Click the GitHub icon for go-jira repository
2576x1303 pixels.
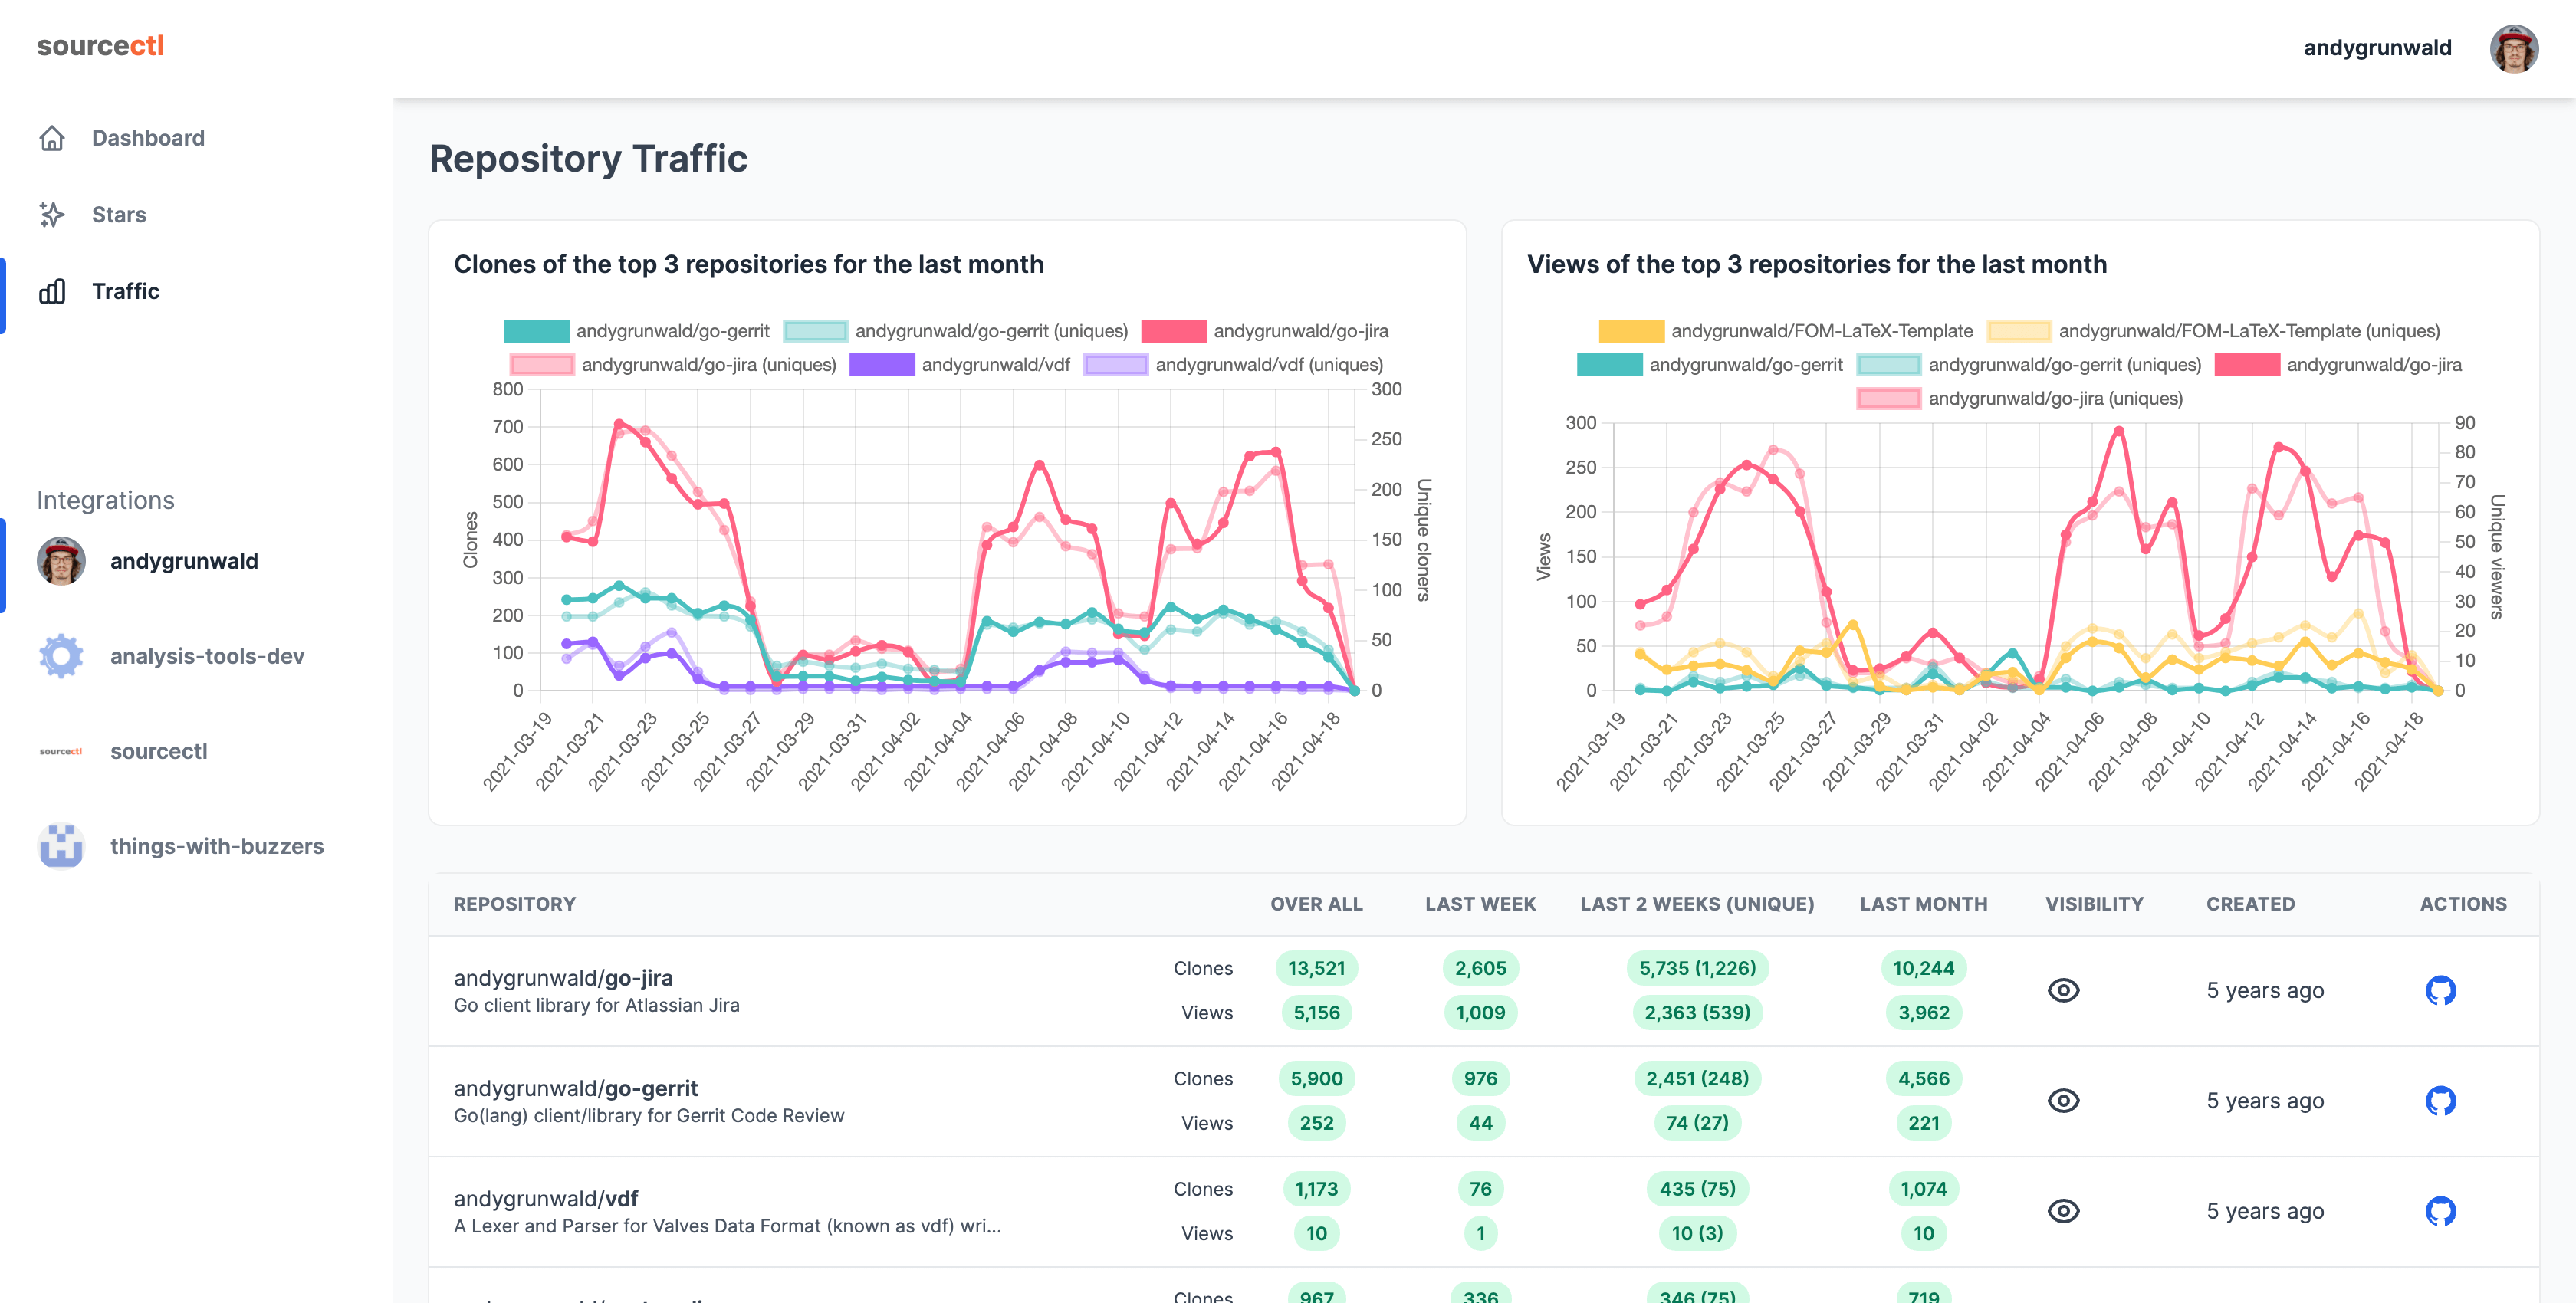[x=2441, y=990]
